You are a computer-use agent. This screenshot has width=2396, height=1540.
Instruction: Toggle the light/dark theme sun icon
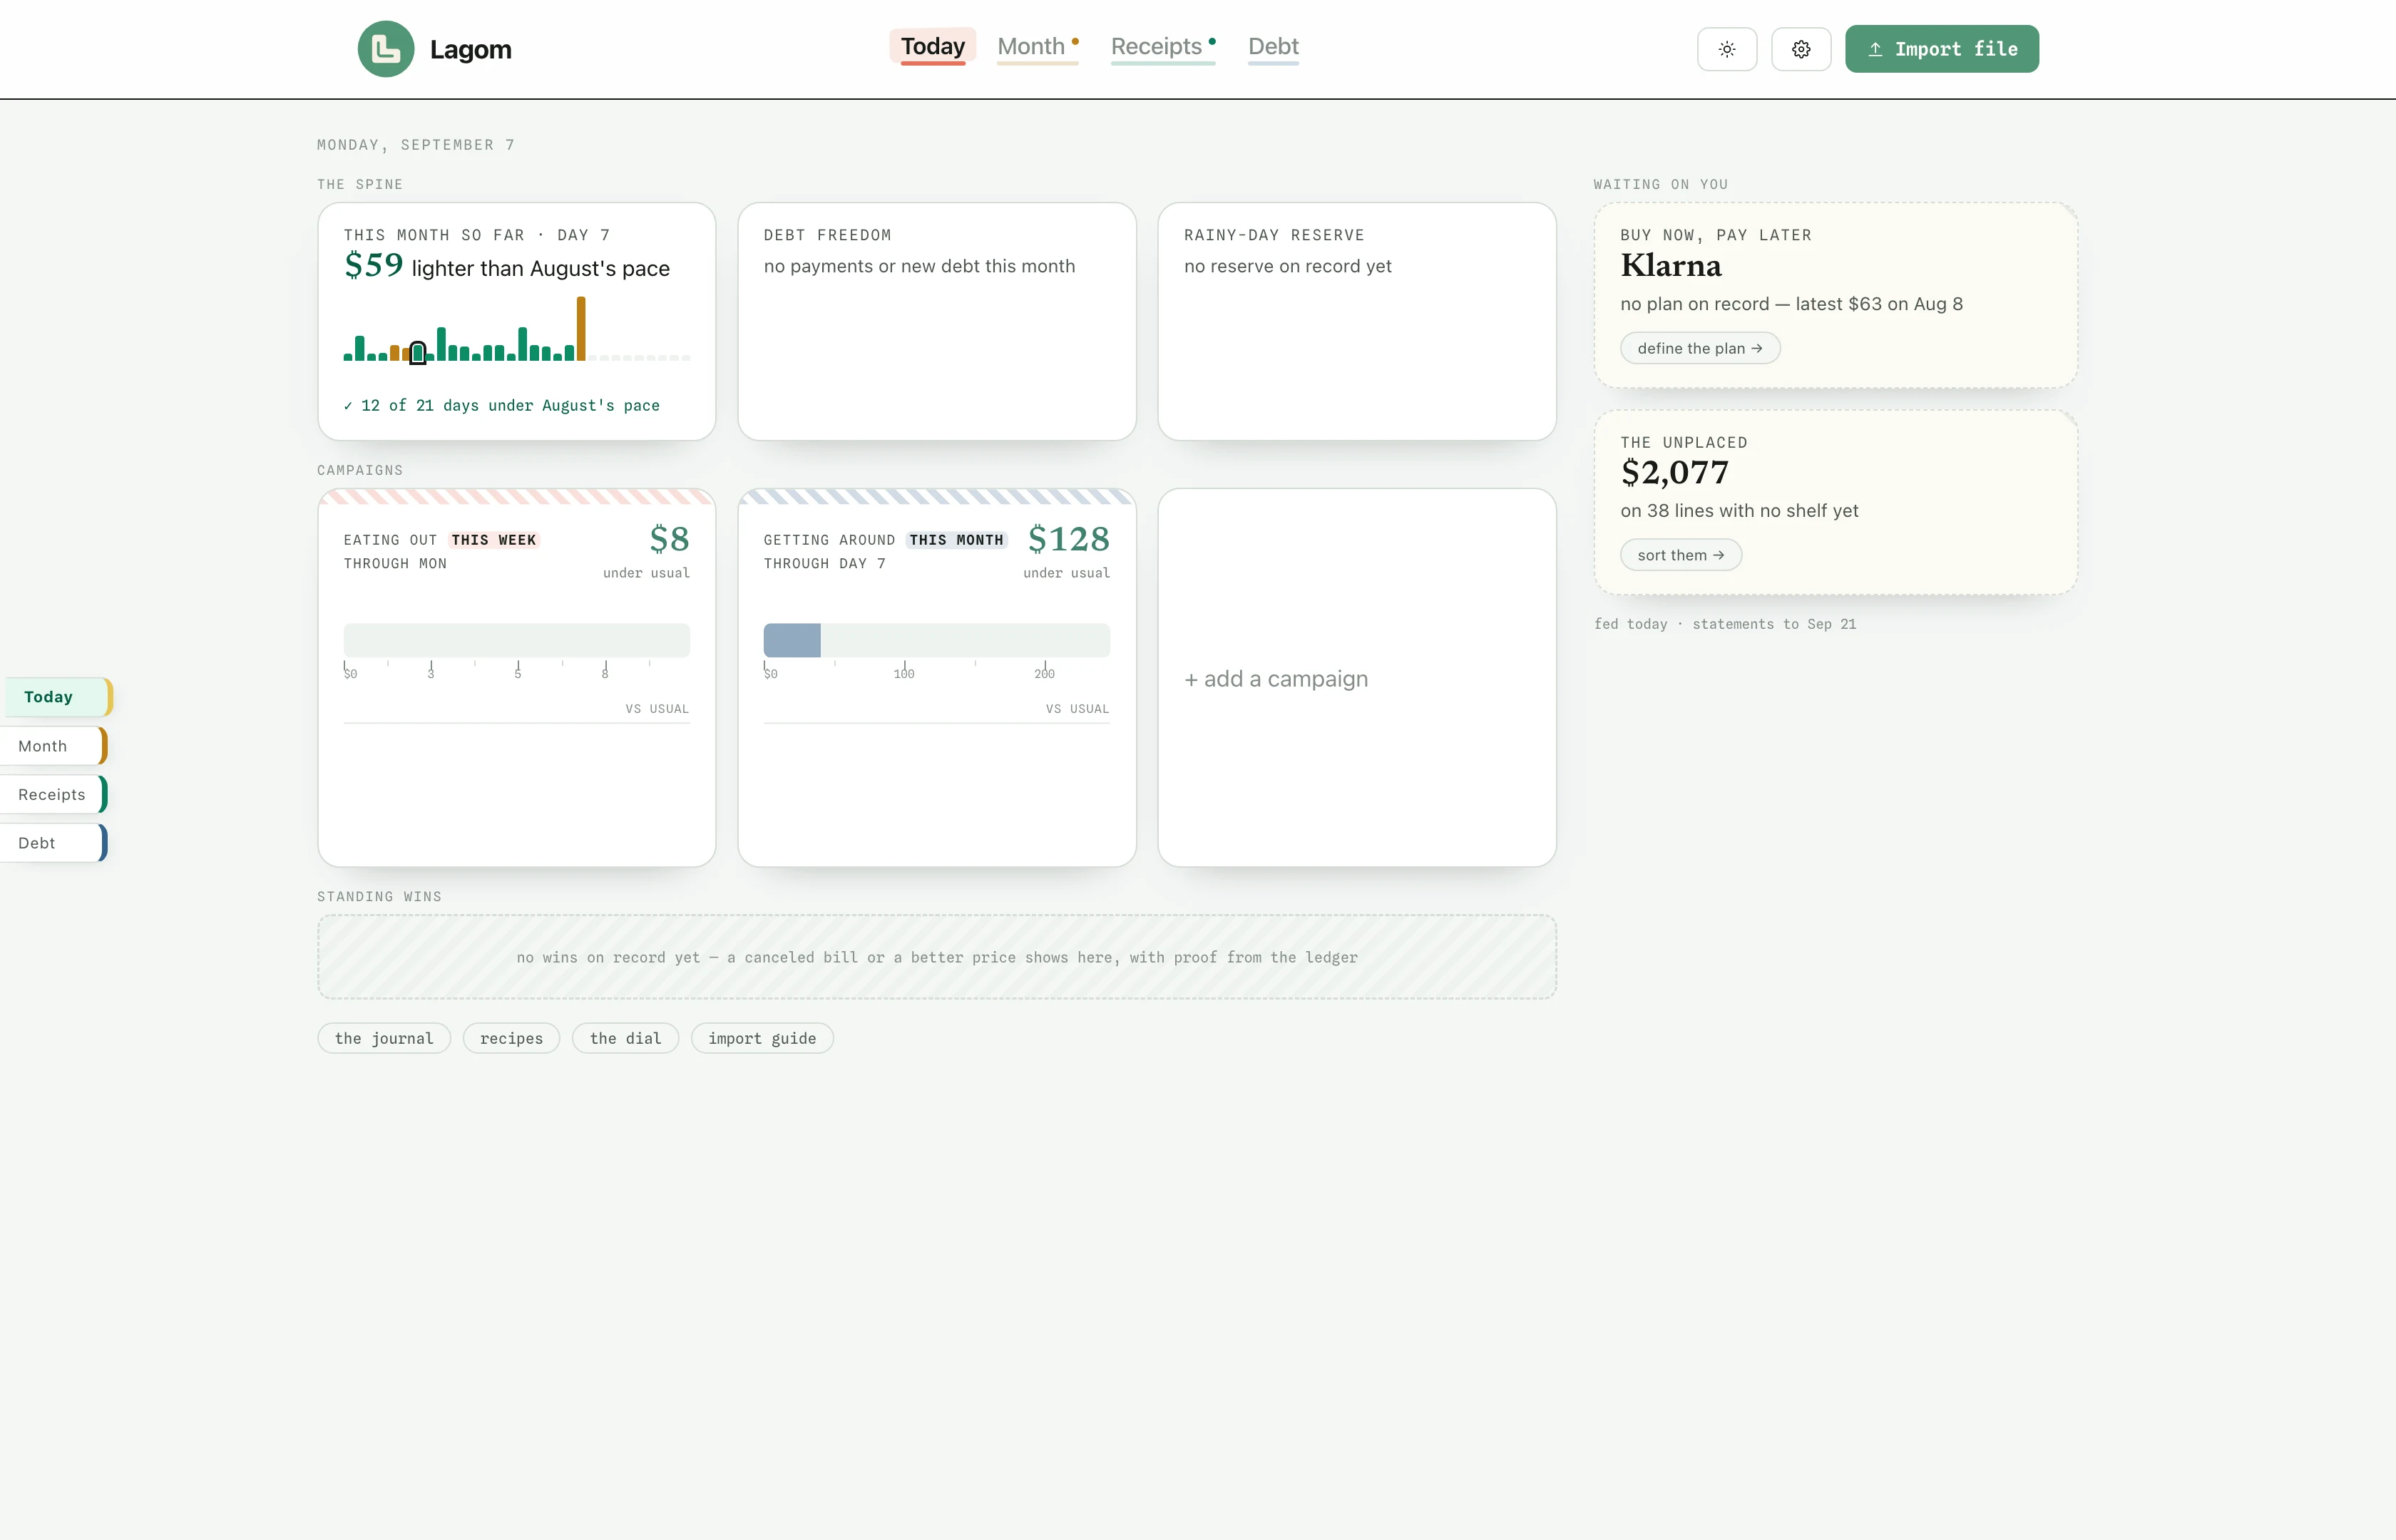point(1727,49)
